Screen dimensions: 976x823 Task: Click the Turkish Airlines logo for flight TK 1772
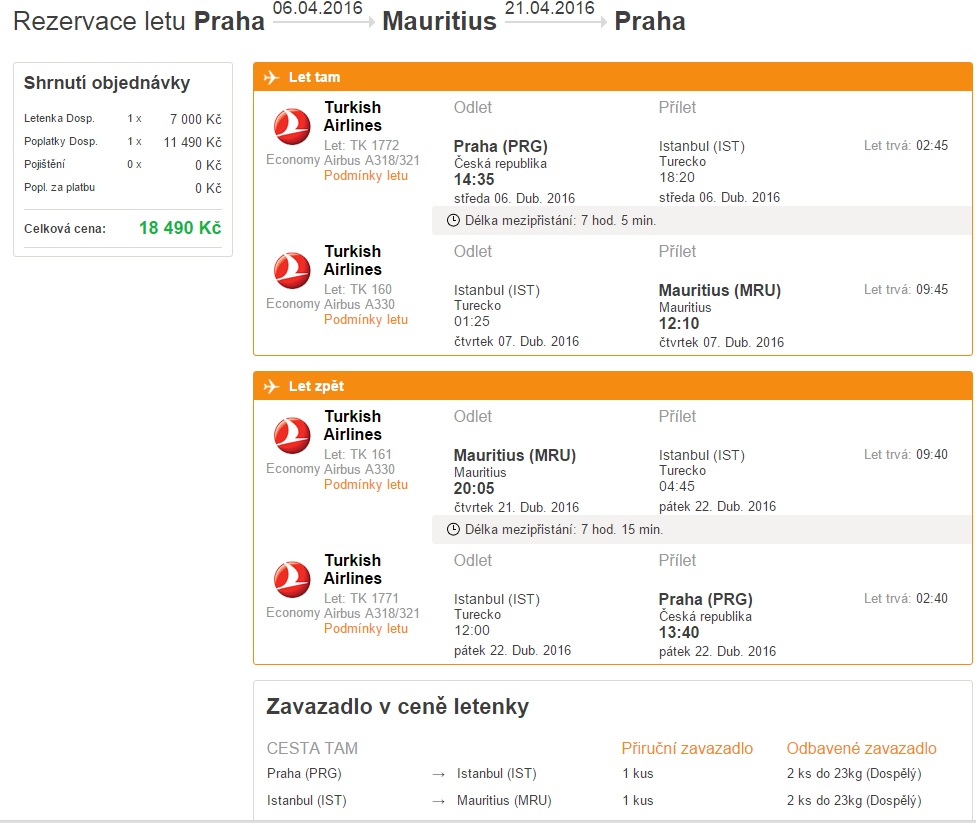click(x=292, y=126)
